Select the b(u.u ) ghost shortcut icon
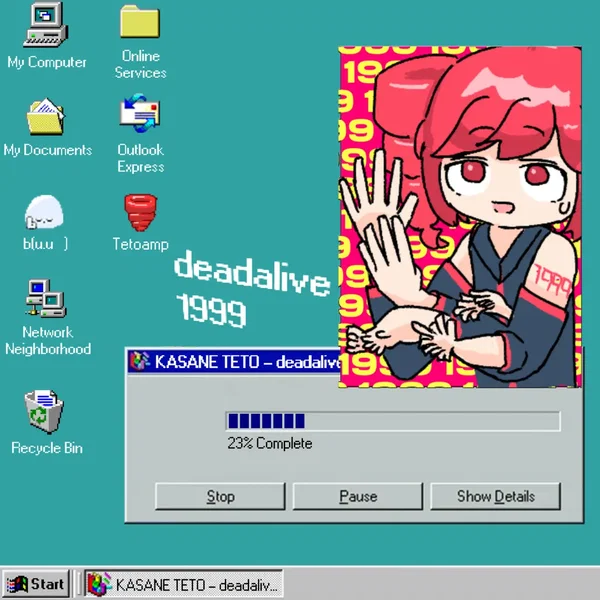 [x=44, y=212]
